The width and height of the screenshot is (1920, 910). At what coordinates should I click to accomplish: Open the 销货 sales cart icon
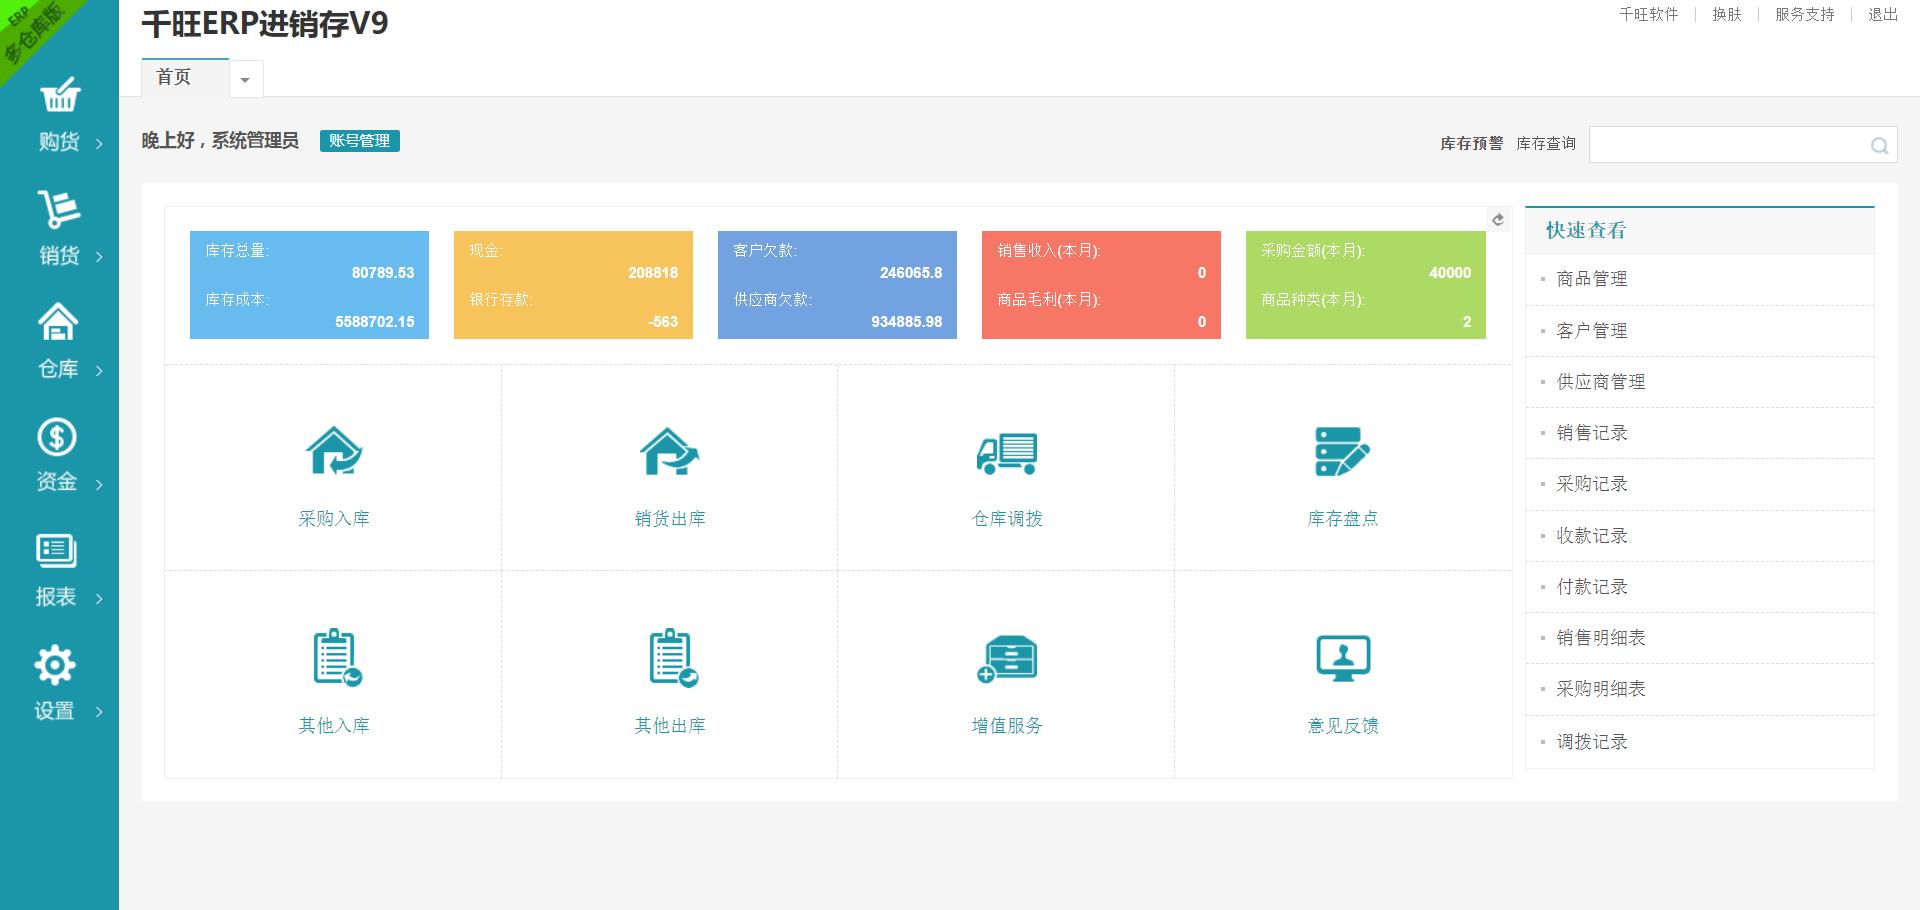pyautogui.click(x=59, y=209)
